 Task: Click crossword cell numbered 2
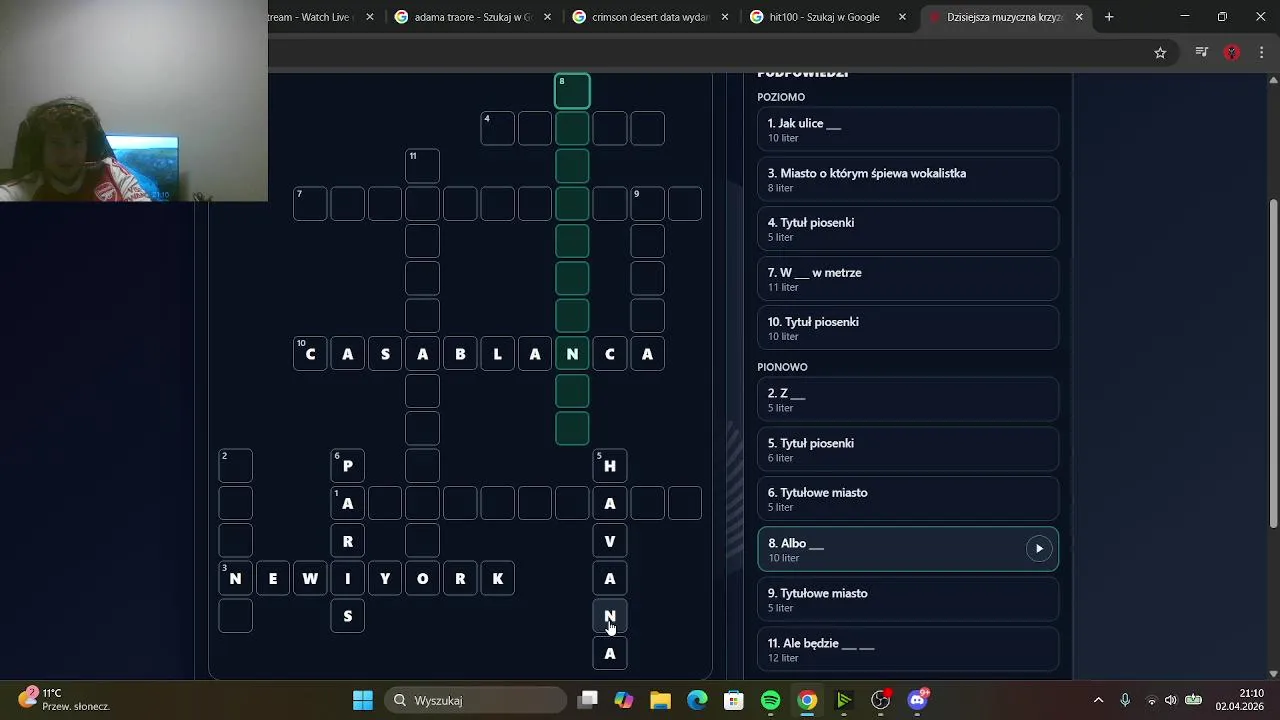pyautogui.click(x=235, y=466)
